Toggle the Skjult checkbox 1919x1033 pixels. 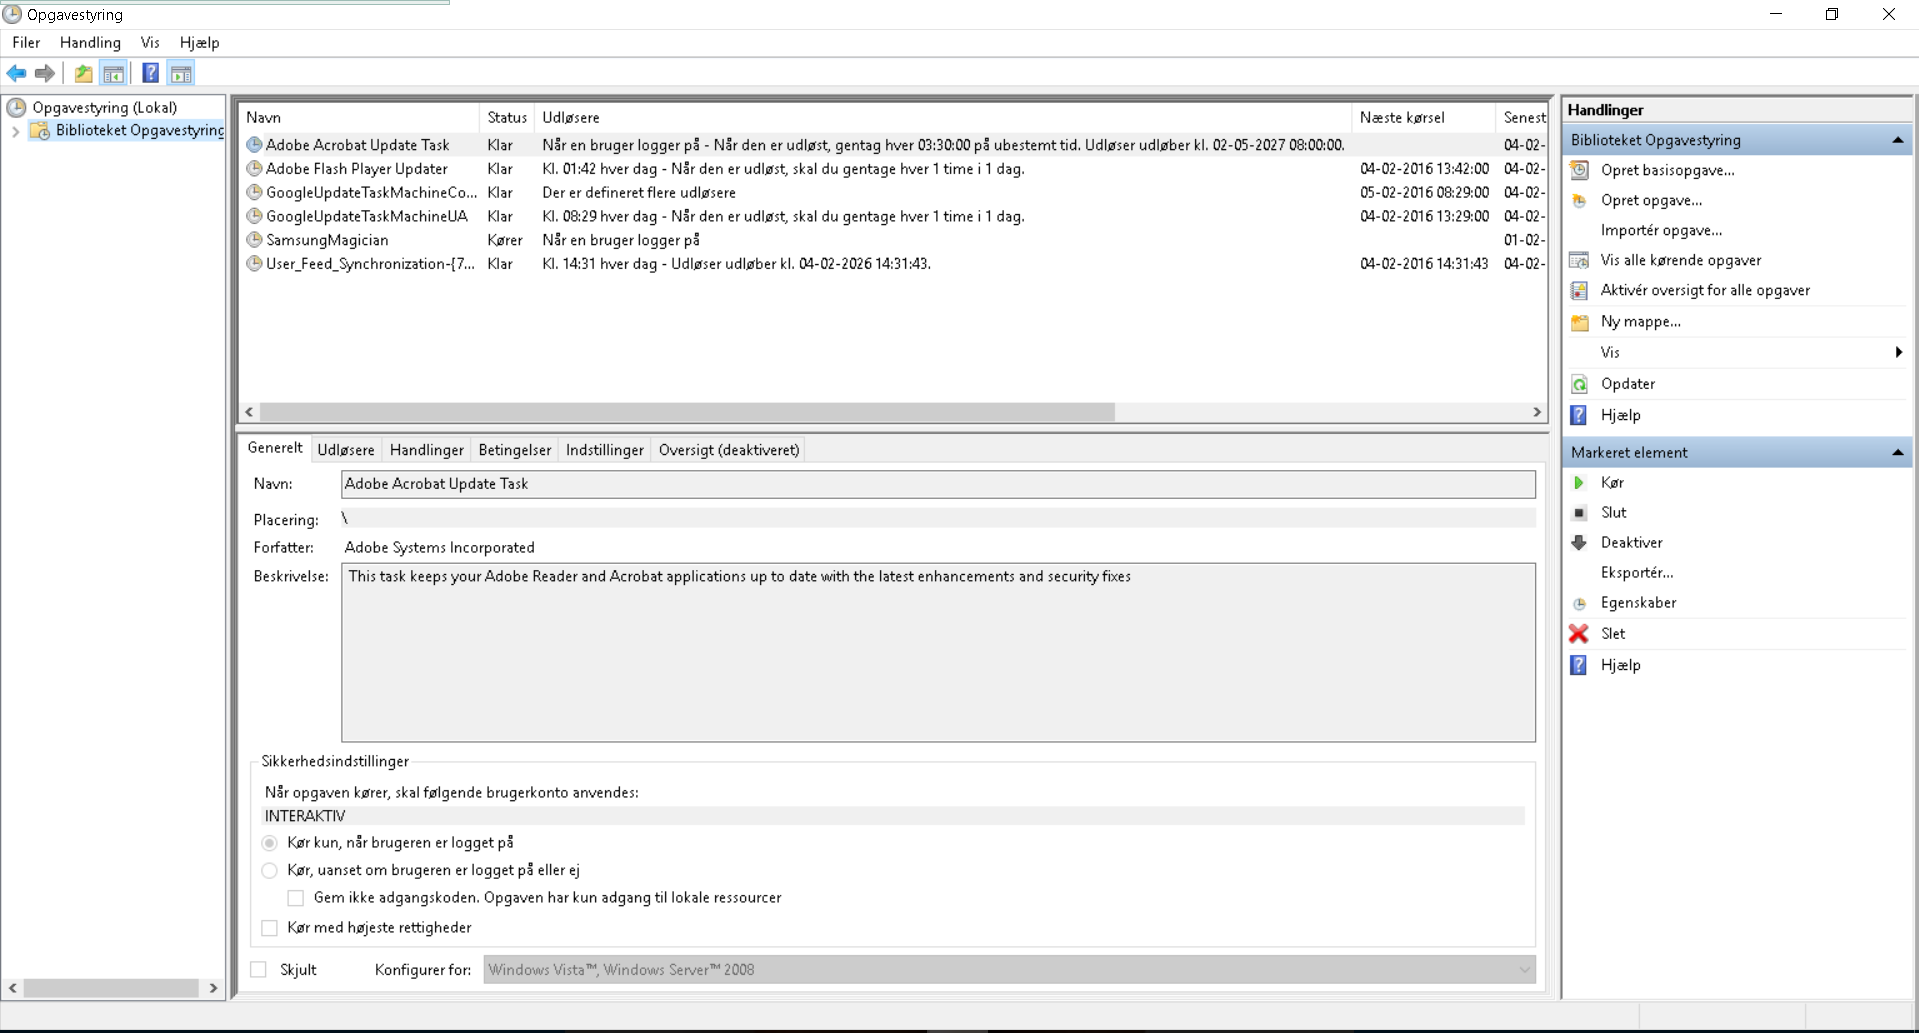click(259, 970)
